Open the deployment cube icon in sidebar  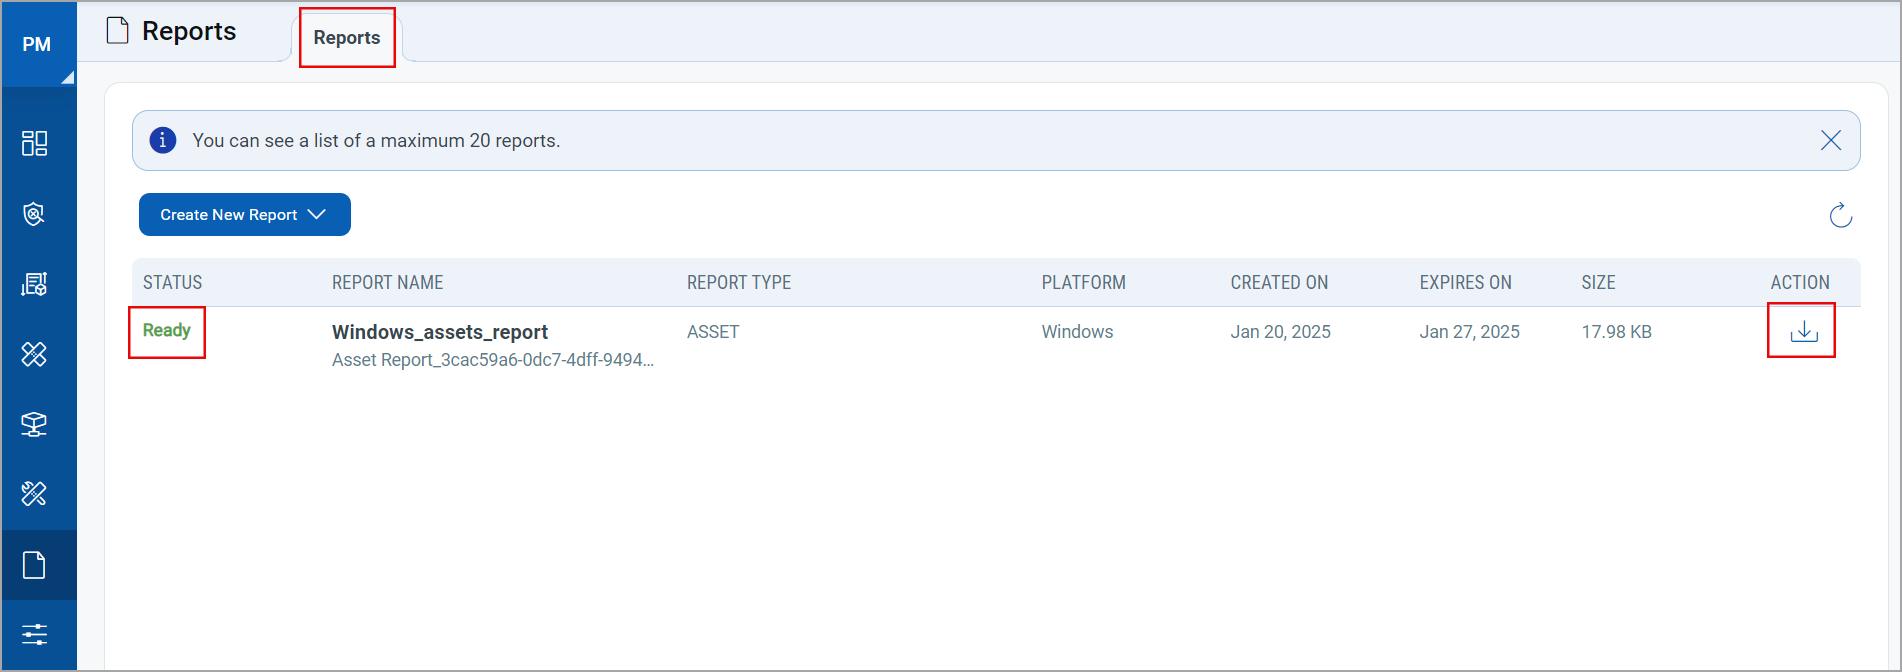[x=35, y=424]
